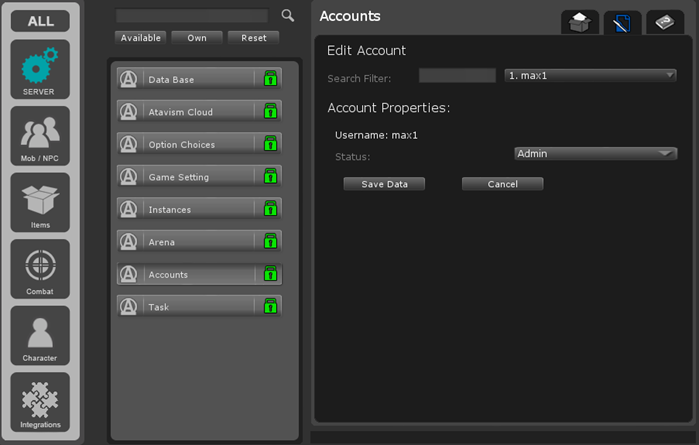
Task: Toggle the green lock on Arena
Action: coord(270,242)
